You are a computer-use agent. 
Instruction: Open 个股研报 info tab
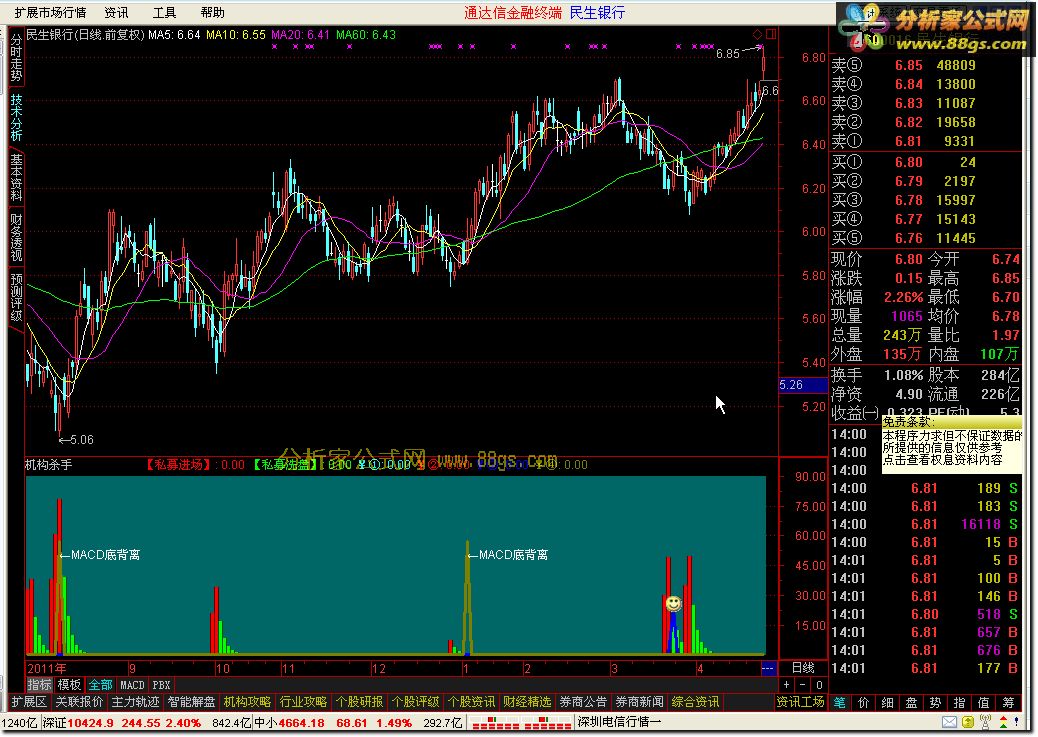pos(359,702)
